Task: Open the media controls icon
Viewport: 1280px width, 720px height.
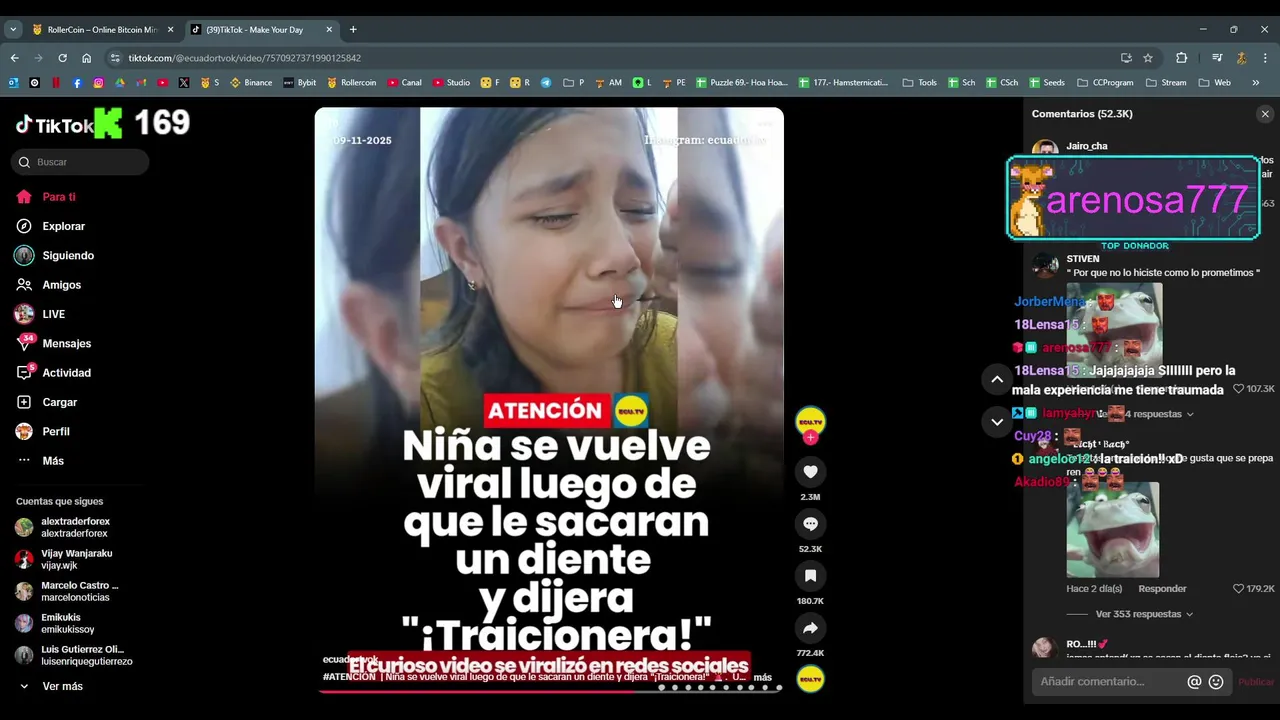Action: (1217, 58)
